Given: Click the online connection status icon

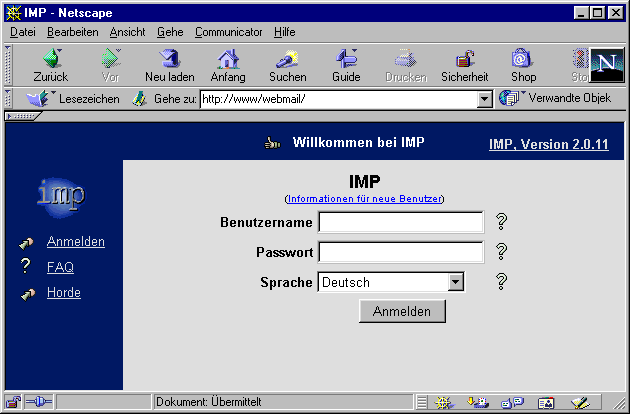Looking at the screenshot, I should pos(39,402).
